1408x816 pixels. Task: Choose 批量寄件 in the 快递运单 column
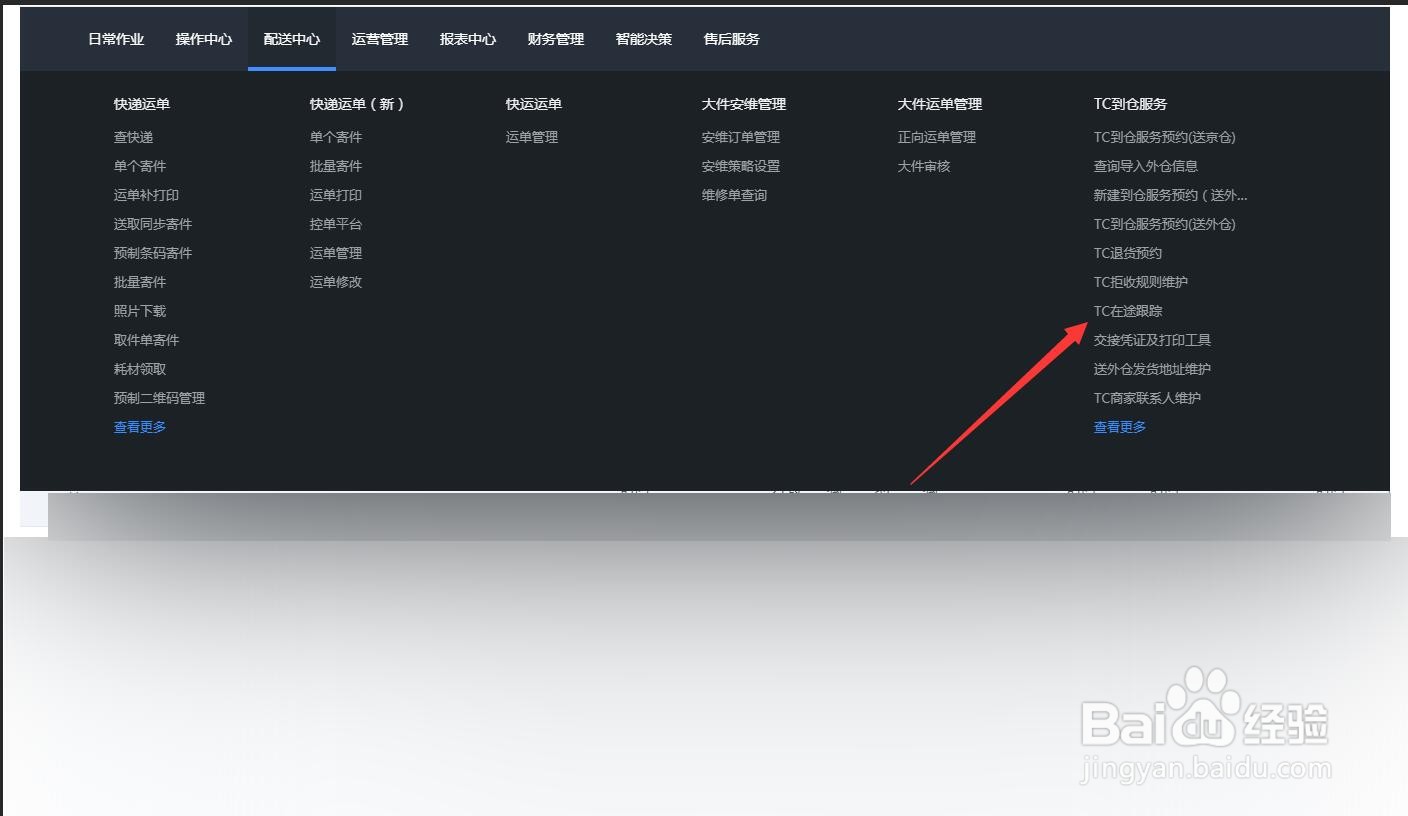[x=140, y=282]
